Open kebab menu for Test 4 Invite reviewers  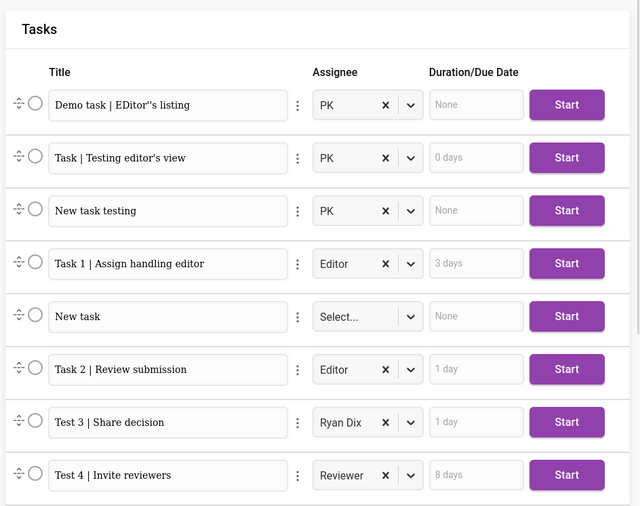pos(297,475)
